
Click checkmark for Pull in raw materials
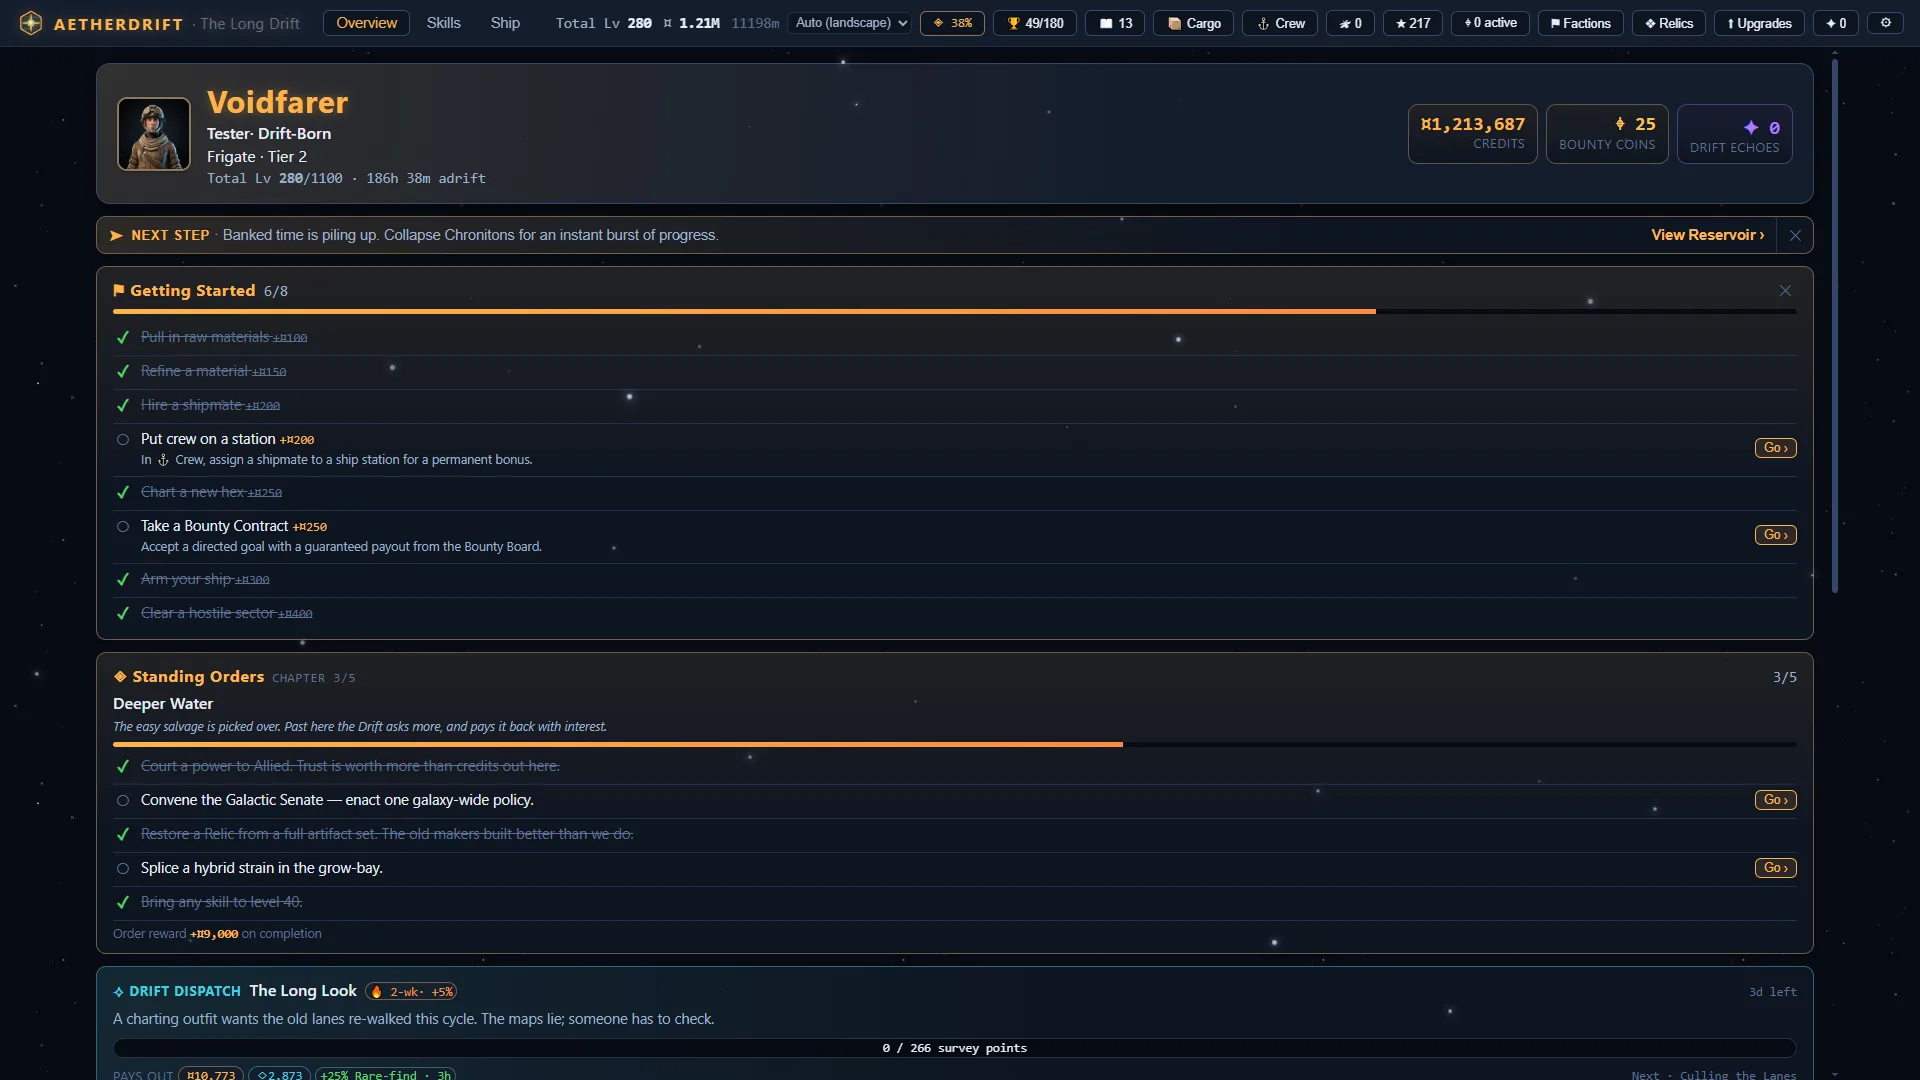pos(123,338)
